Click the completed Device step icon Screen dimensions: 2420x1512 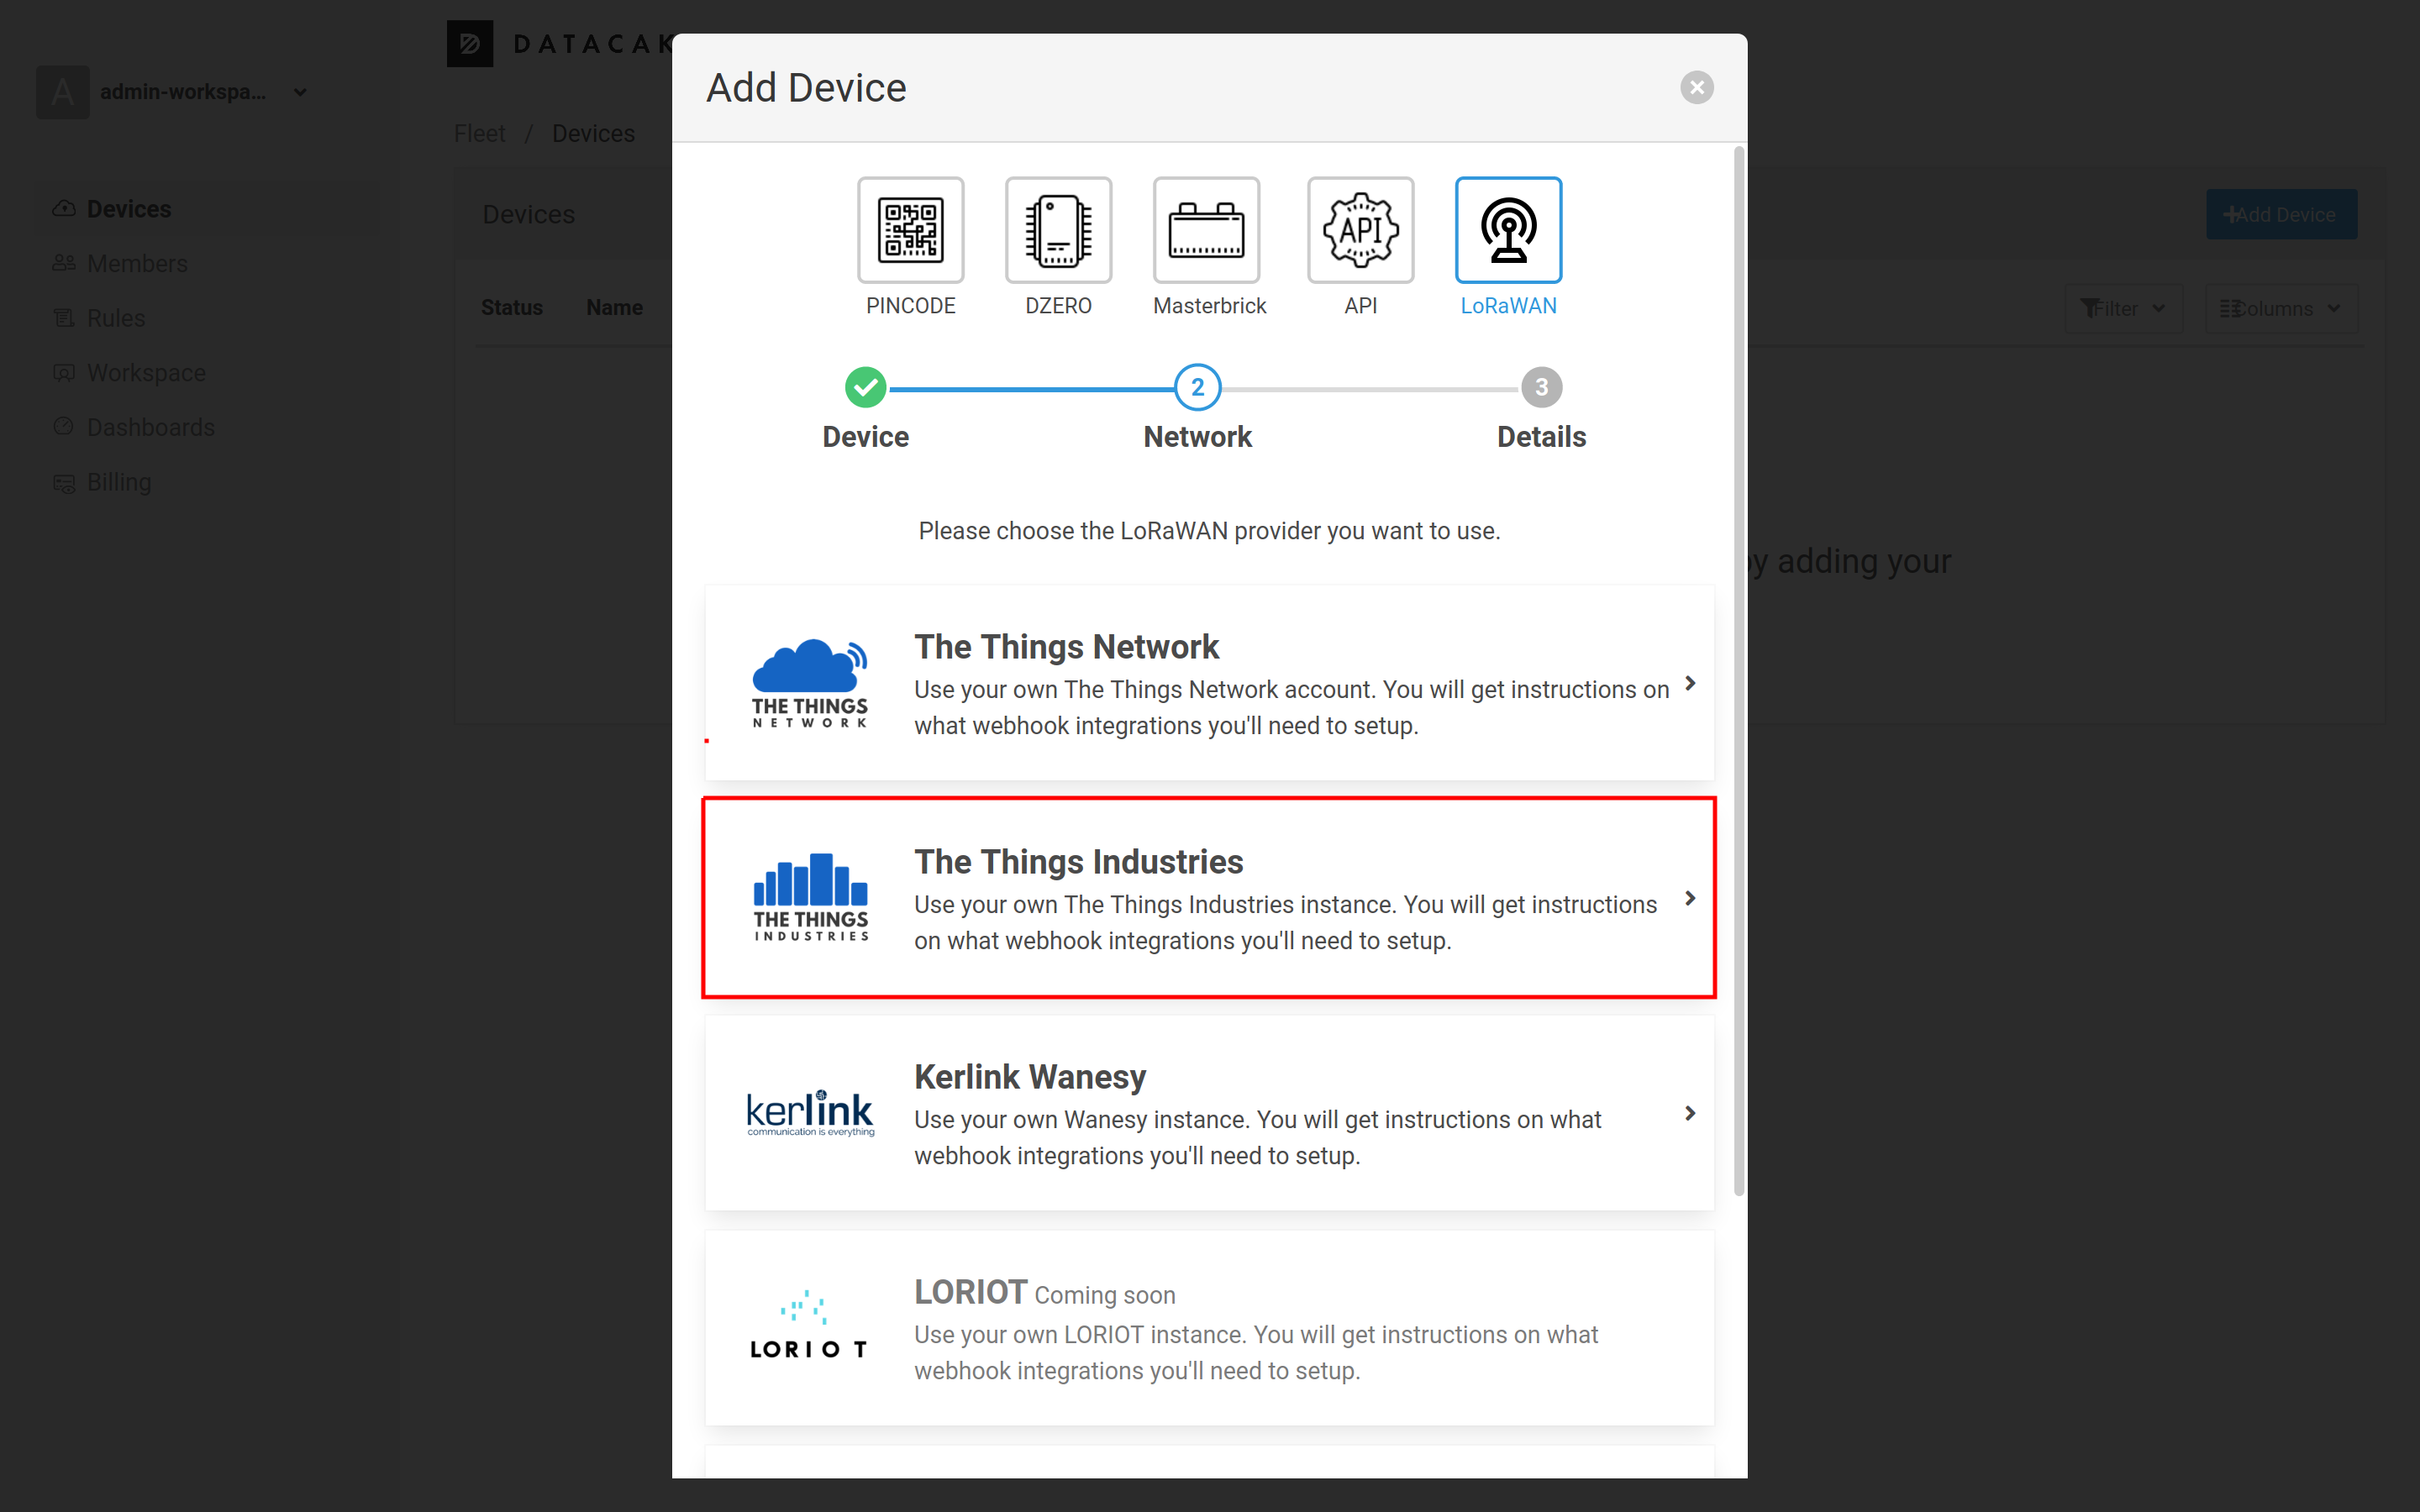pos(865,386)
